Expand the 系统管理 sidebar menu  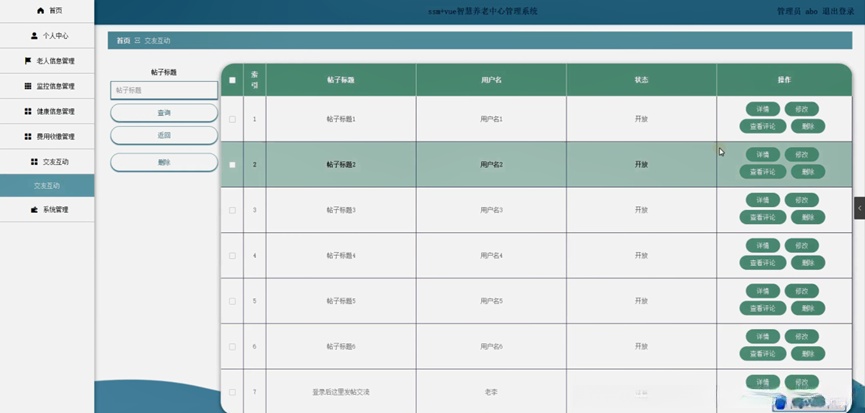pos(48,210)
